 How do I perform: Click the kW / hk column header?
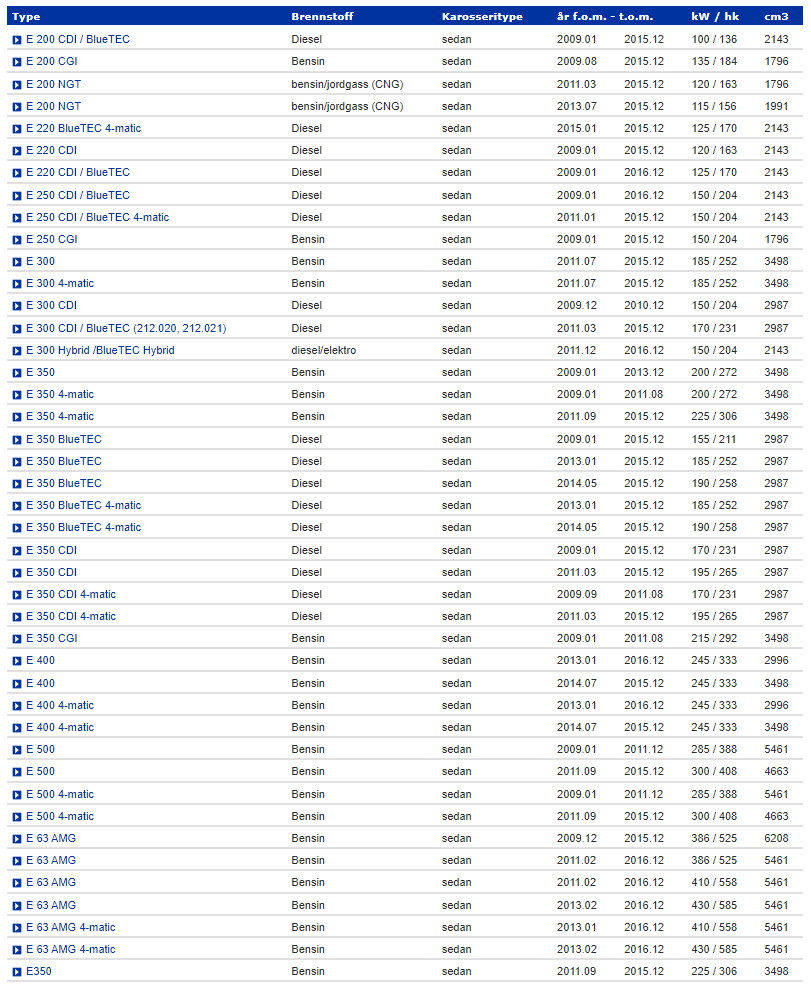tap(715, 16)
